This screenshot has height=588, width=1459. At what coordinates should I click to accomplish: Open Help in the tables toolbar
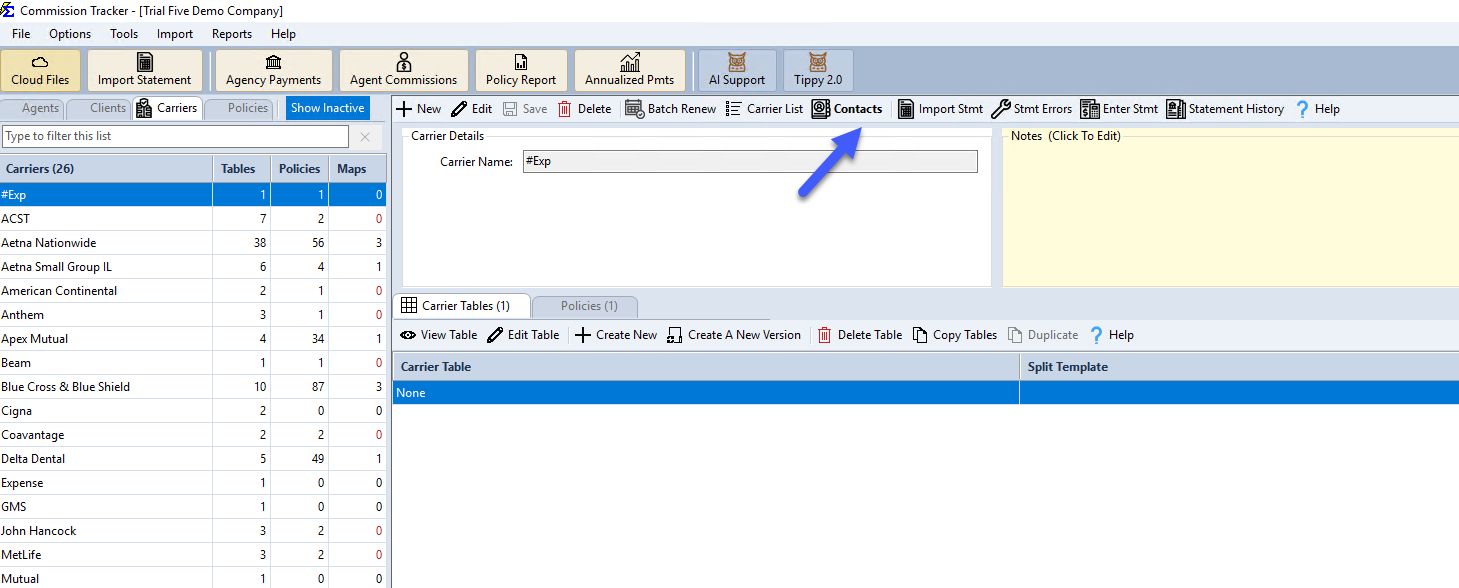pos(1111,335)
